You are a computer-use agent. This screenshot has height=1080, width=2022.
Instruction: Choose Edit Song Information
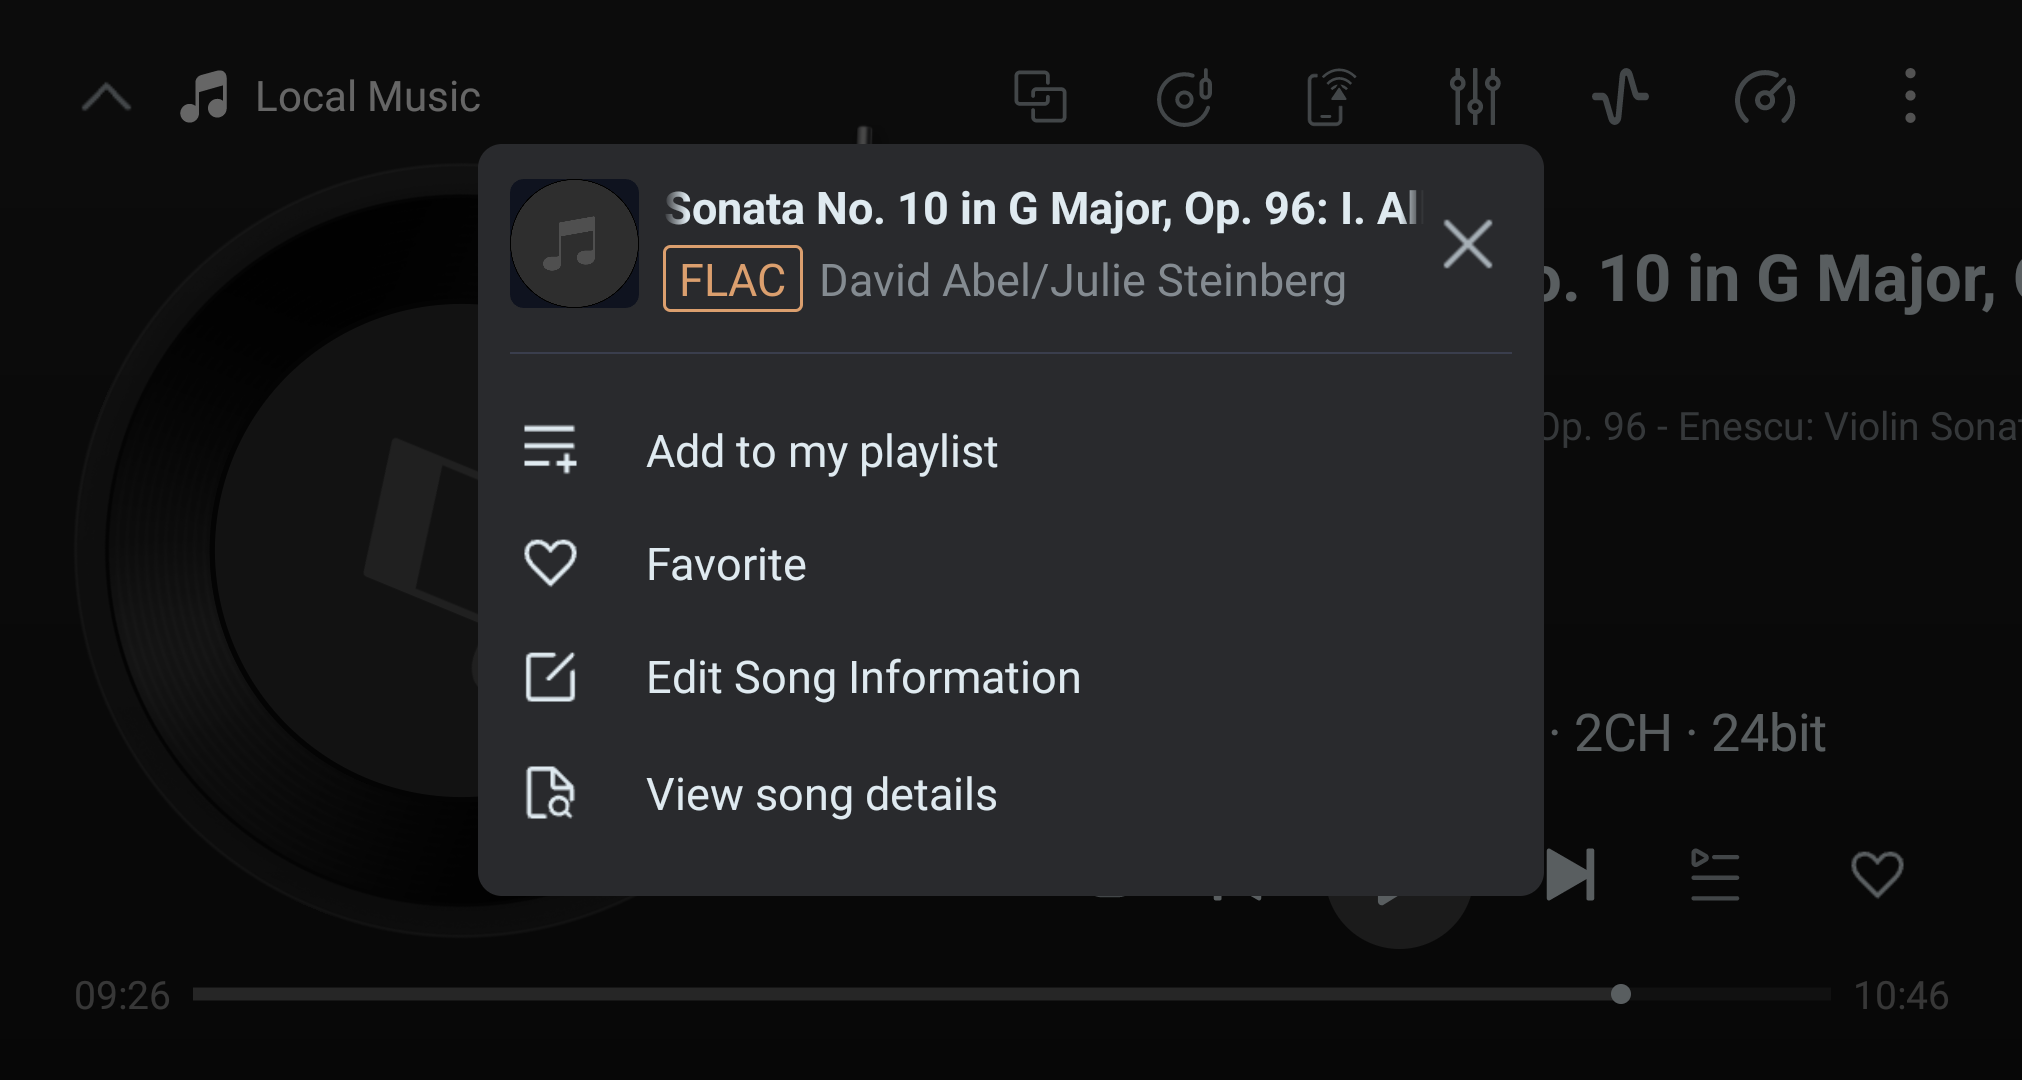[x=1010, y=677]
